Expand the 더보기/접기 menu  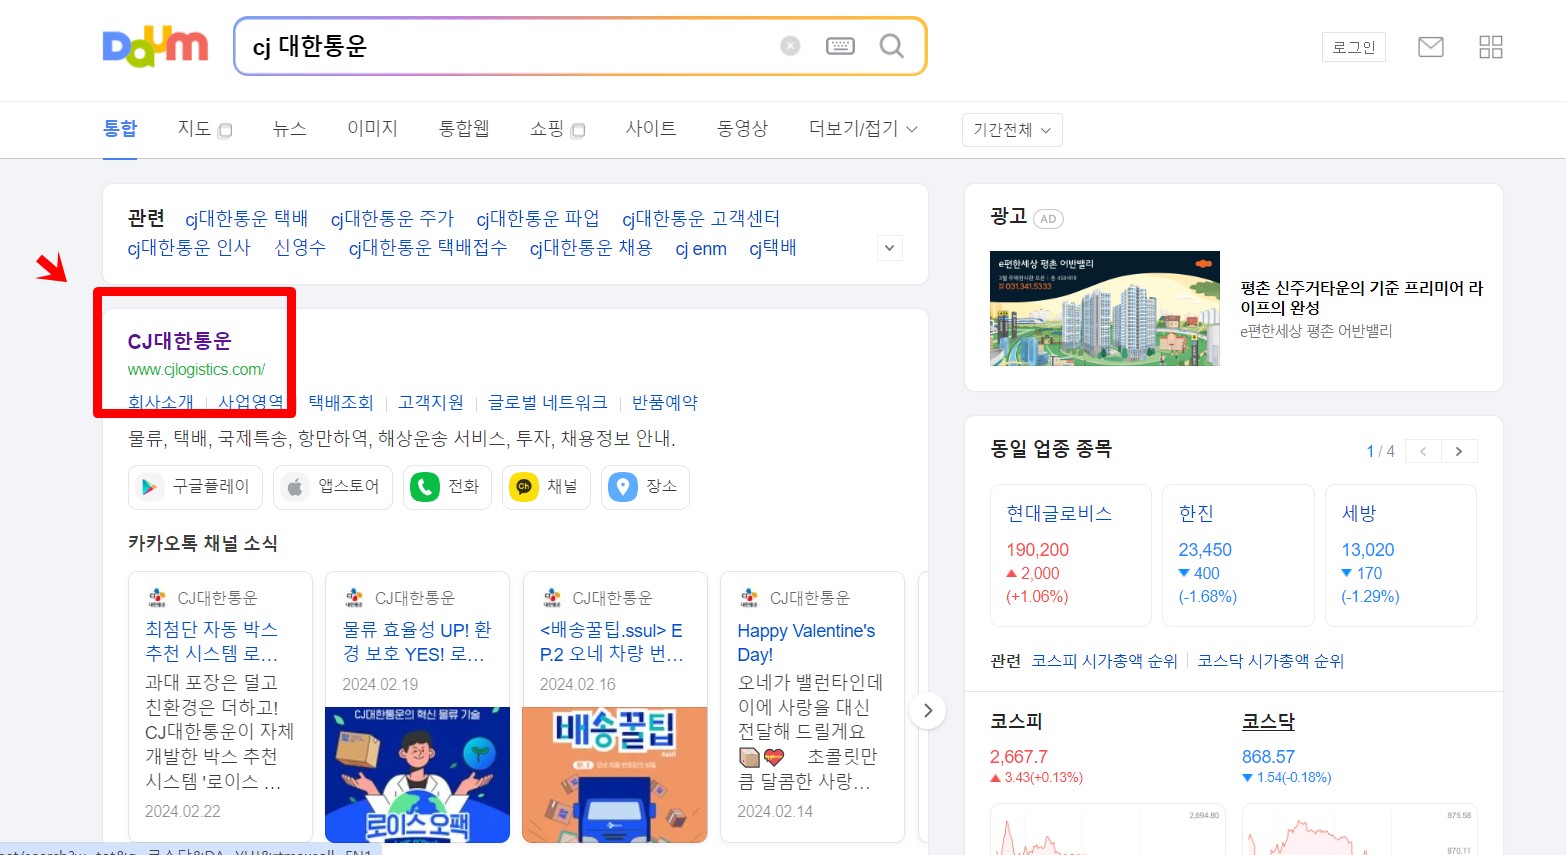[x=863, y=129]
